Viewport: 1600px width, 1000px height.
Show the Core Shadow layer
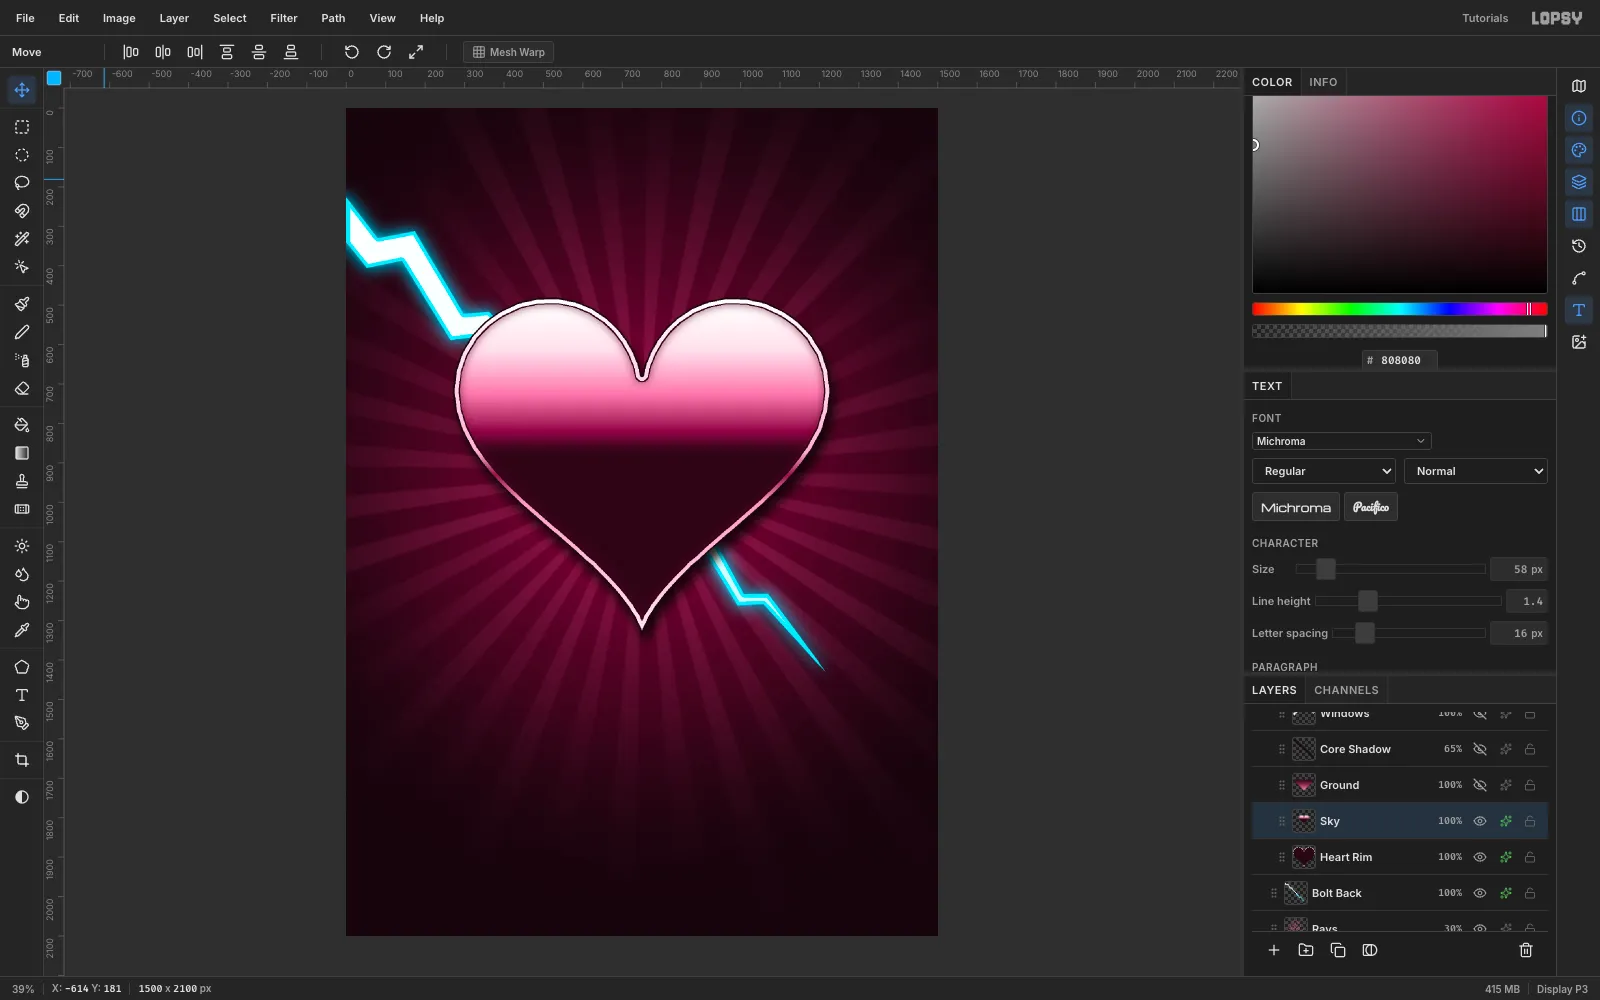click(1480, 749)
